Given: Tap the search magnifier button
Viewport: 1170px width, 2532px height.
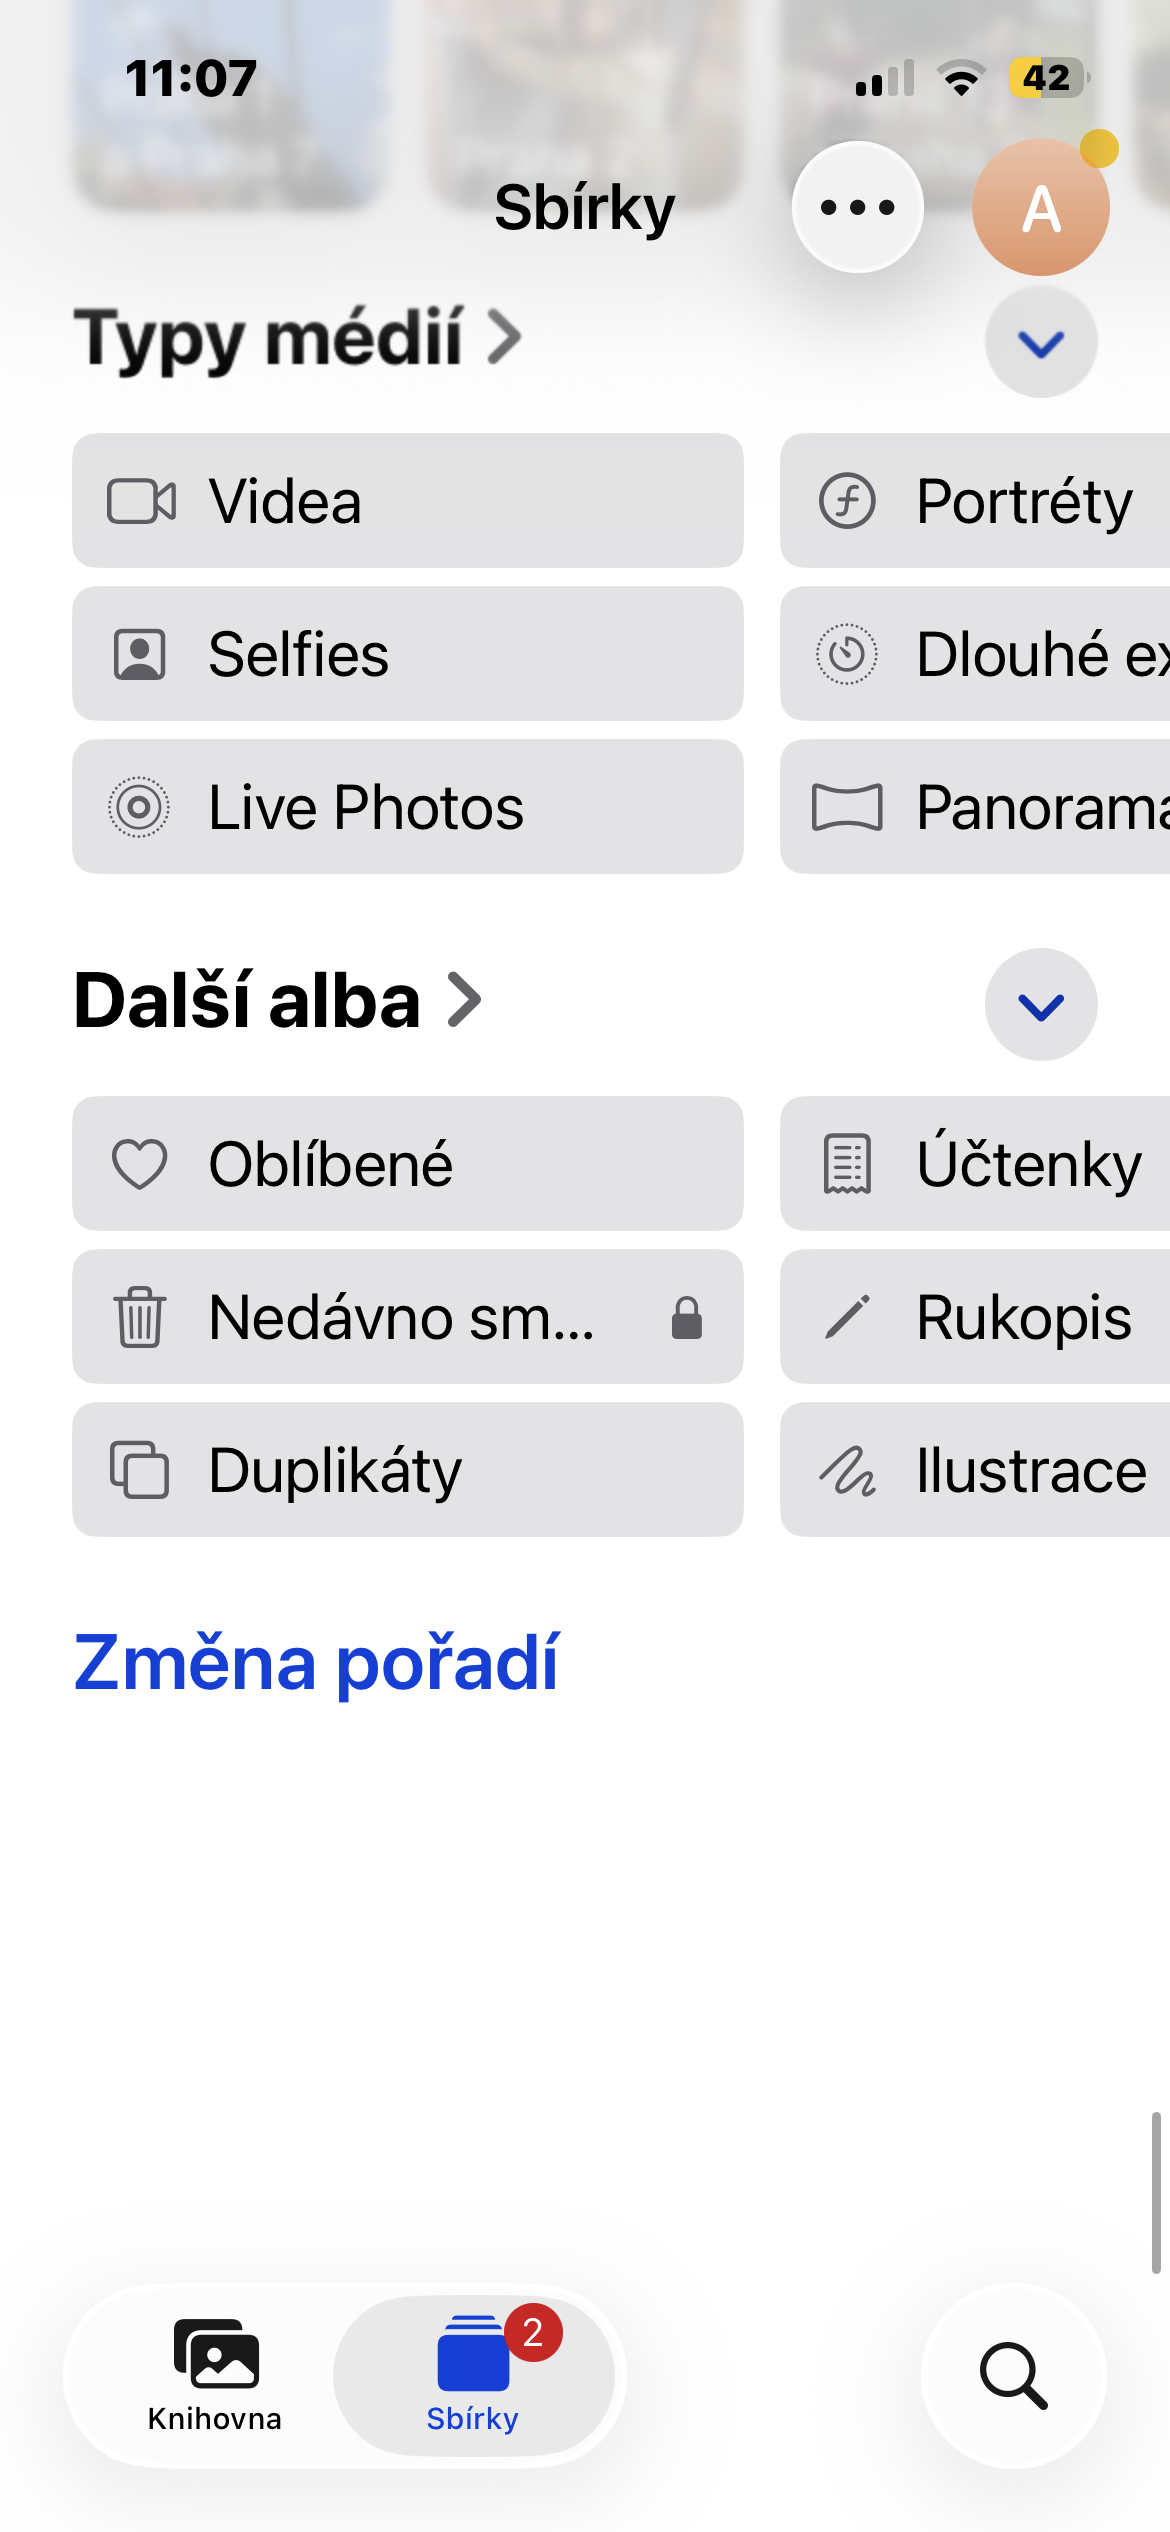Looking at the screenshot, I should 1013,2375.
